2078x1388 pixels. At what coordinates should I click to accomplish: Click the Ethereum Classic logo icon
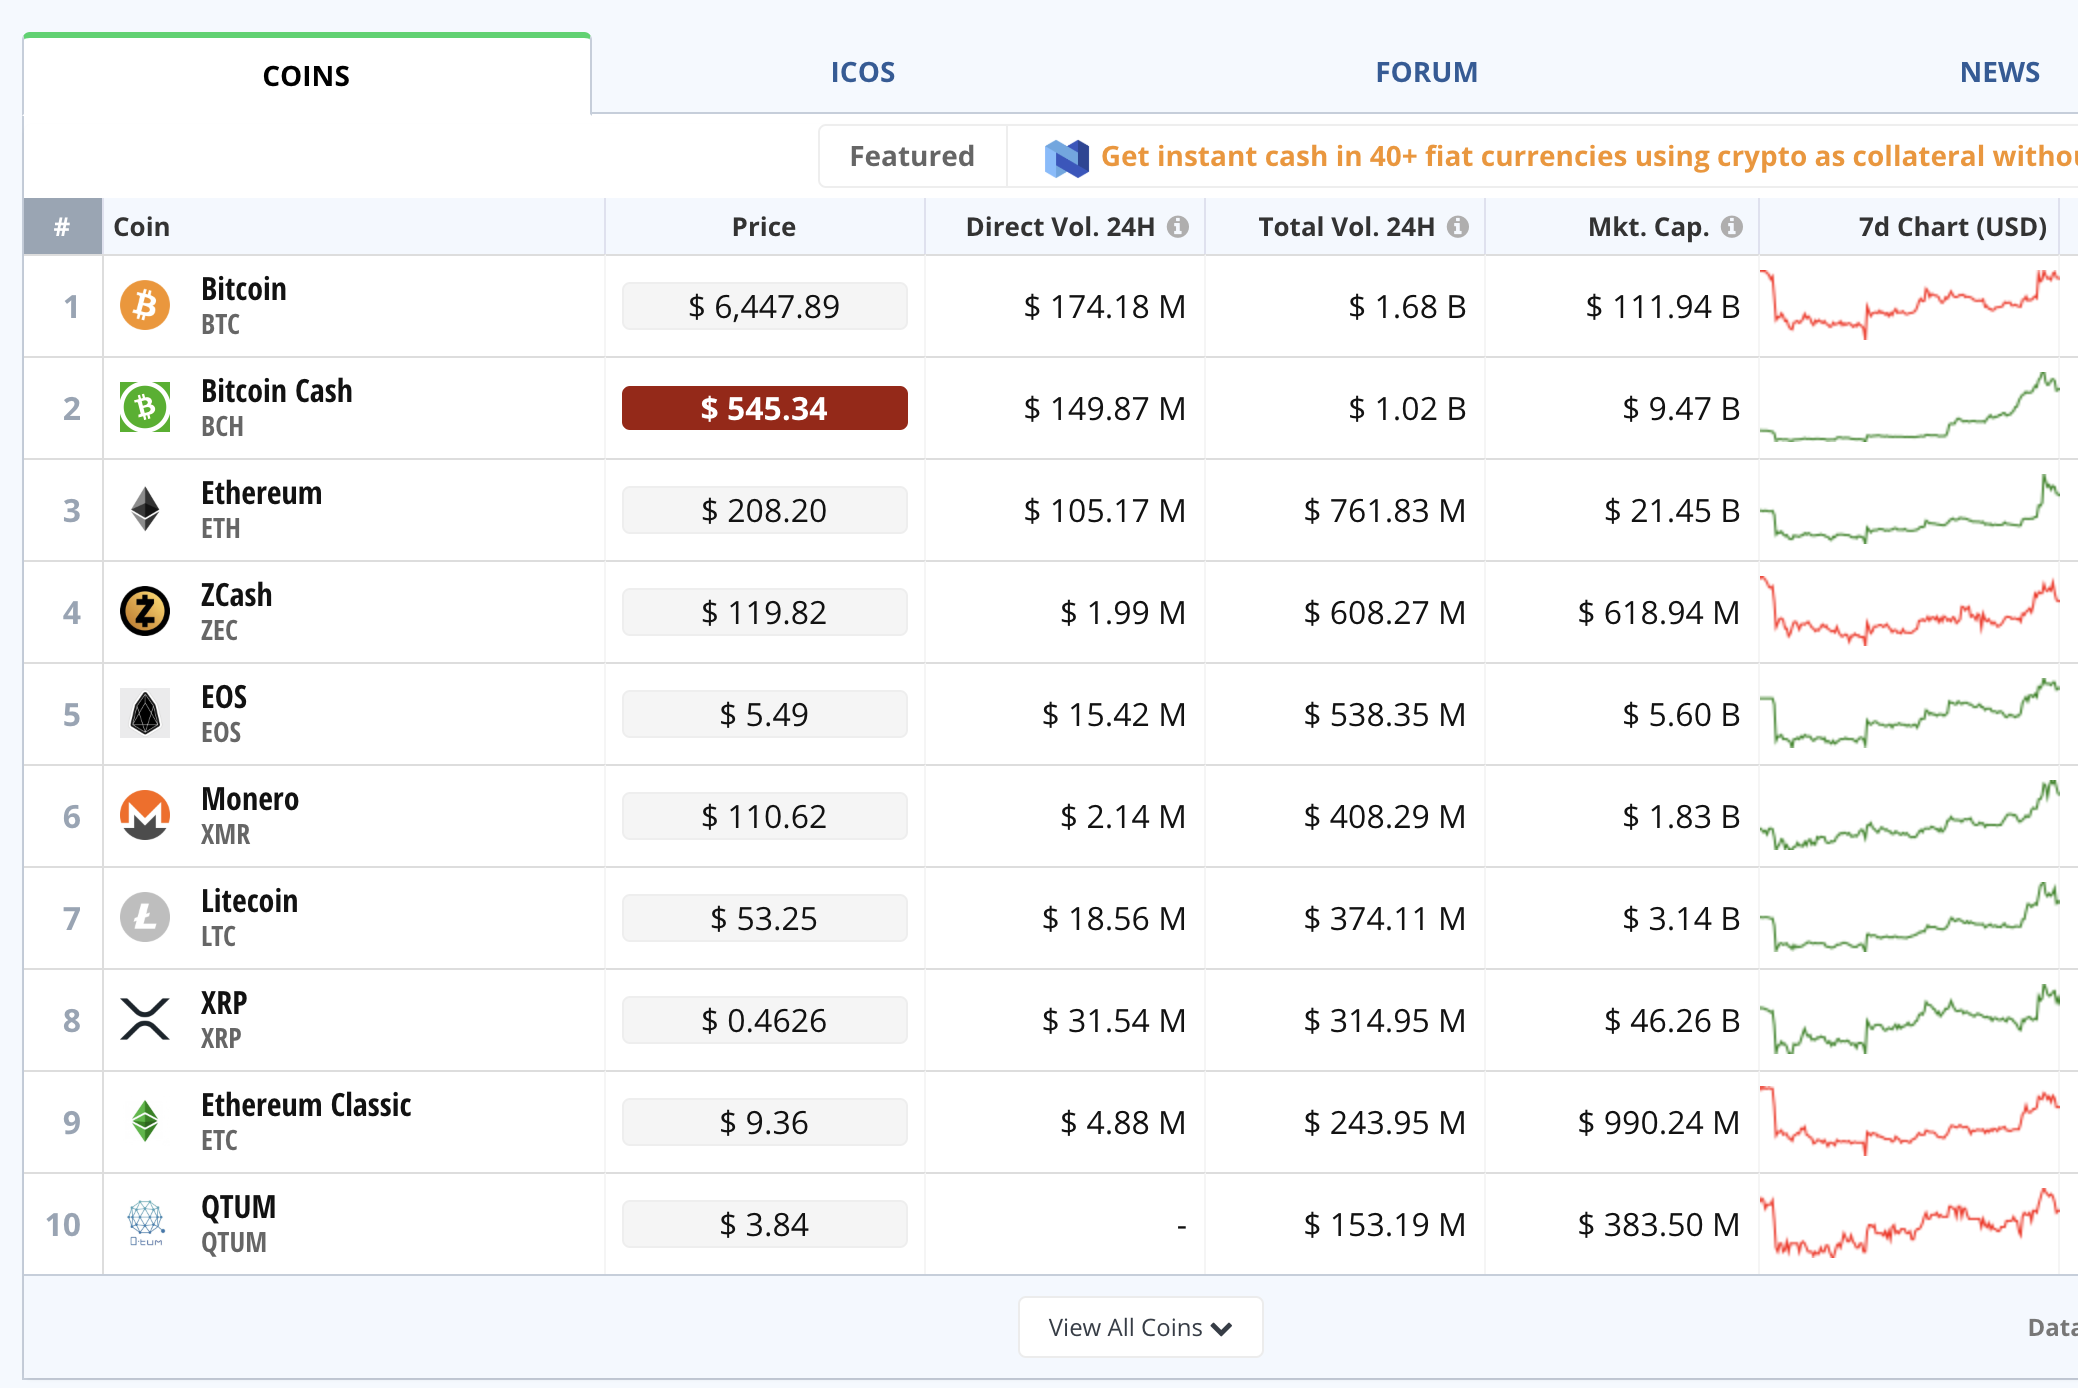point(145,1121)
